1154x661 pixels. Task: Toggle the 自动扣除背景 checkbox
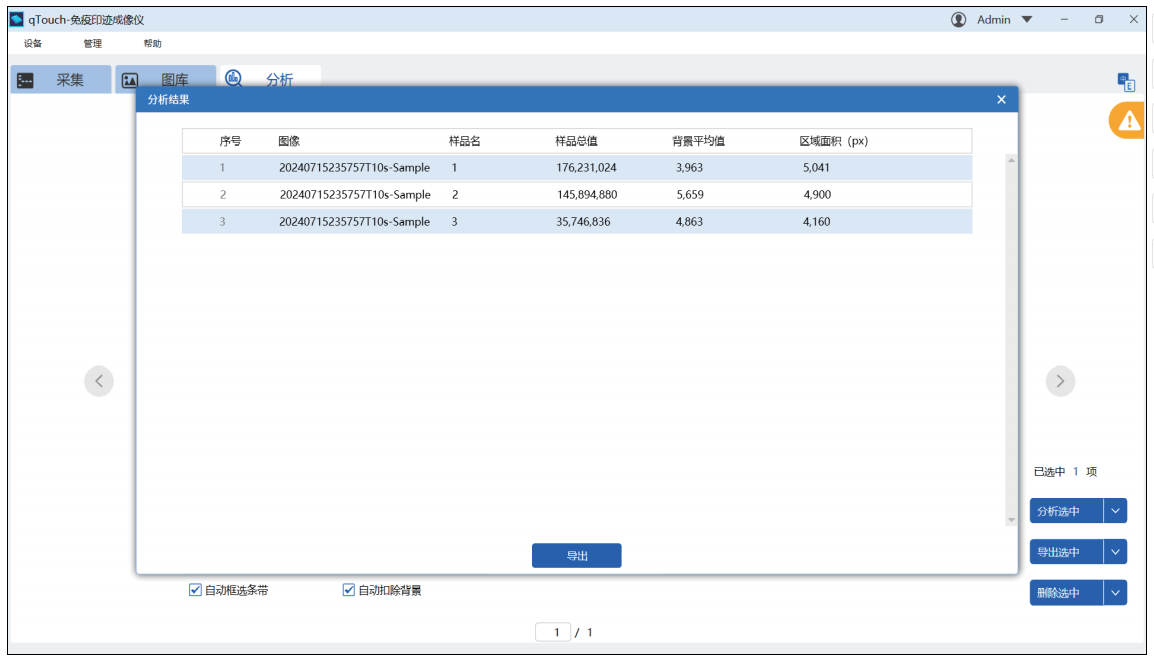349,590
